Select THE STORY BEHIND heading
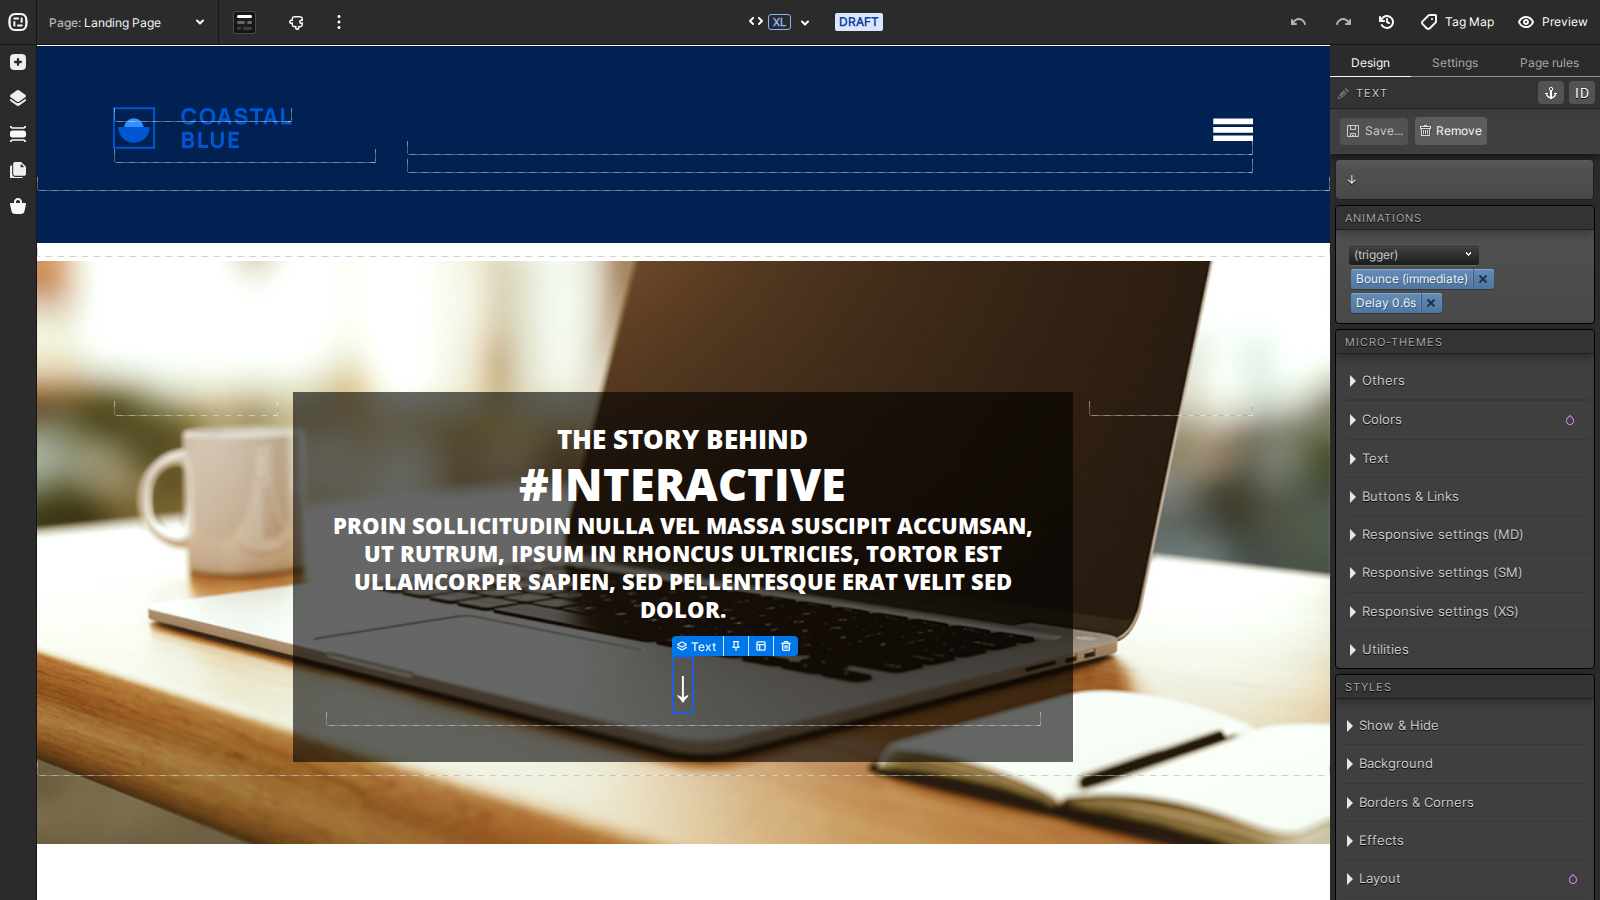 [683, 440]
